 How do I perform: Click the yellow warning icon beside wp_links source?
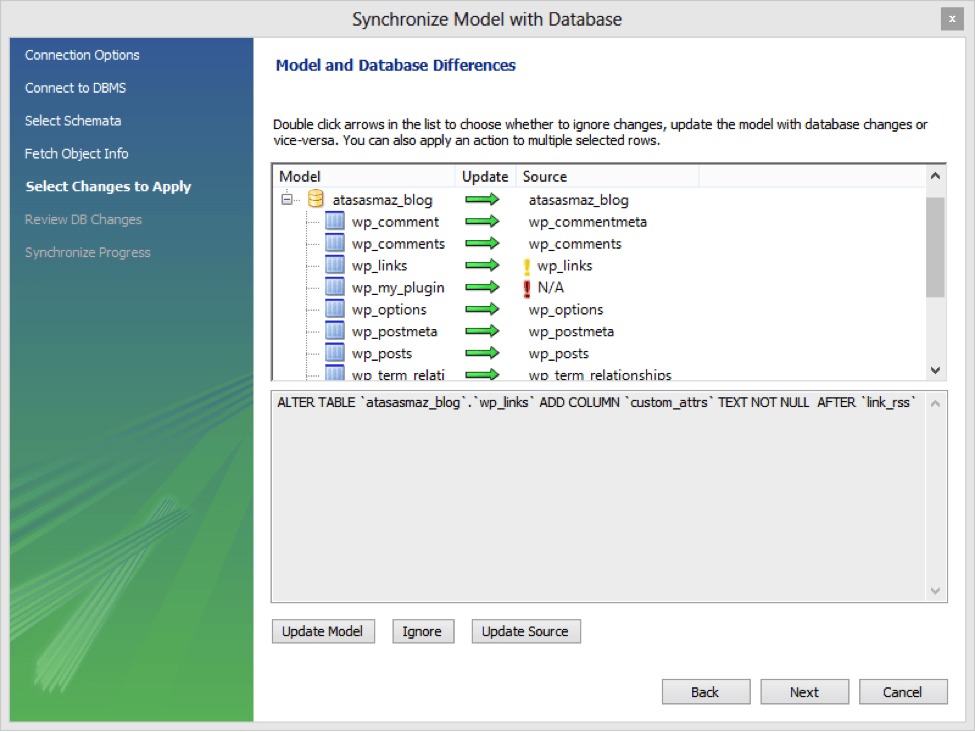[527, 266]
